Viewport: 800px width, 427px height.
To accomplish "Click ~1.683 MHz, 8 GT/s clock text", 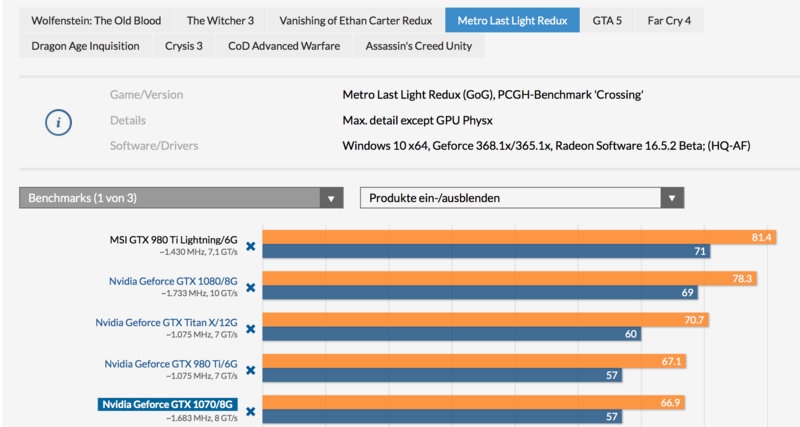I will click(x=202, y=418).
